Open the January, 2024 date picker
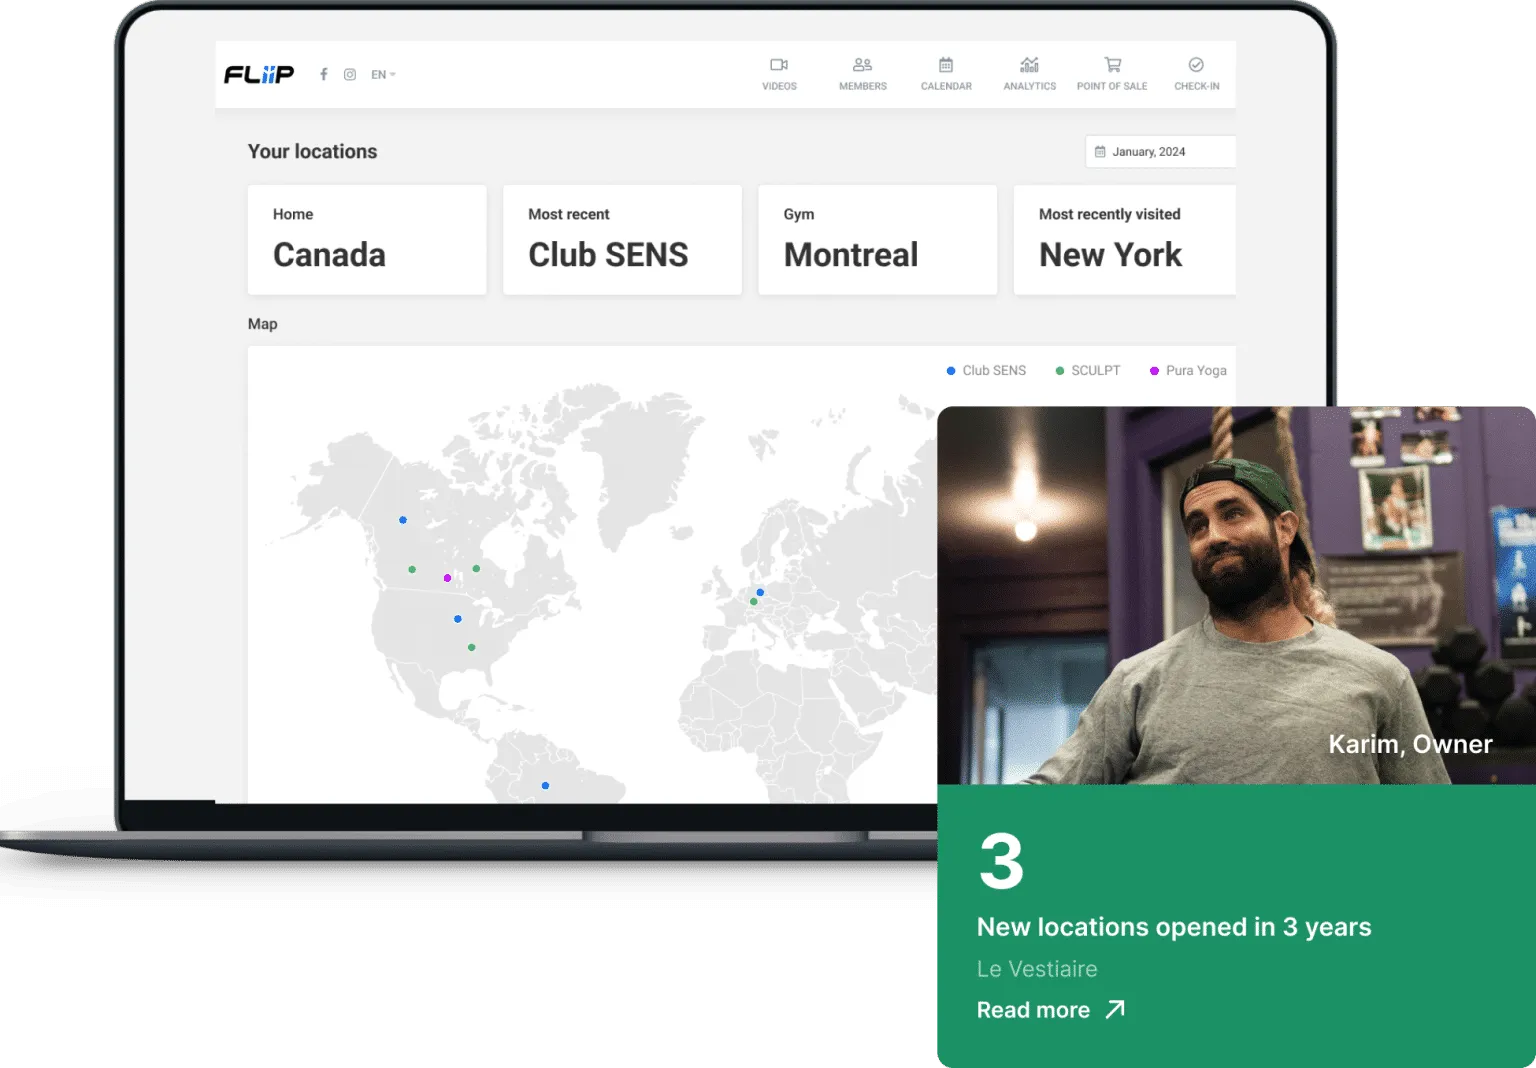The height and width of the screenshot is (1068, 1536). pos(1160,152)
